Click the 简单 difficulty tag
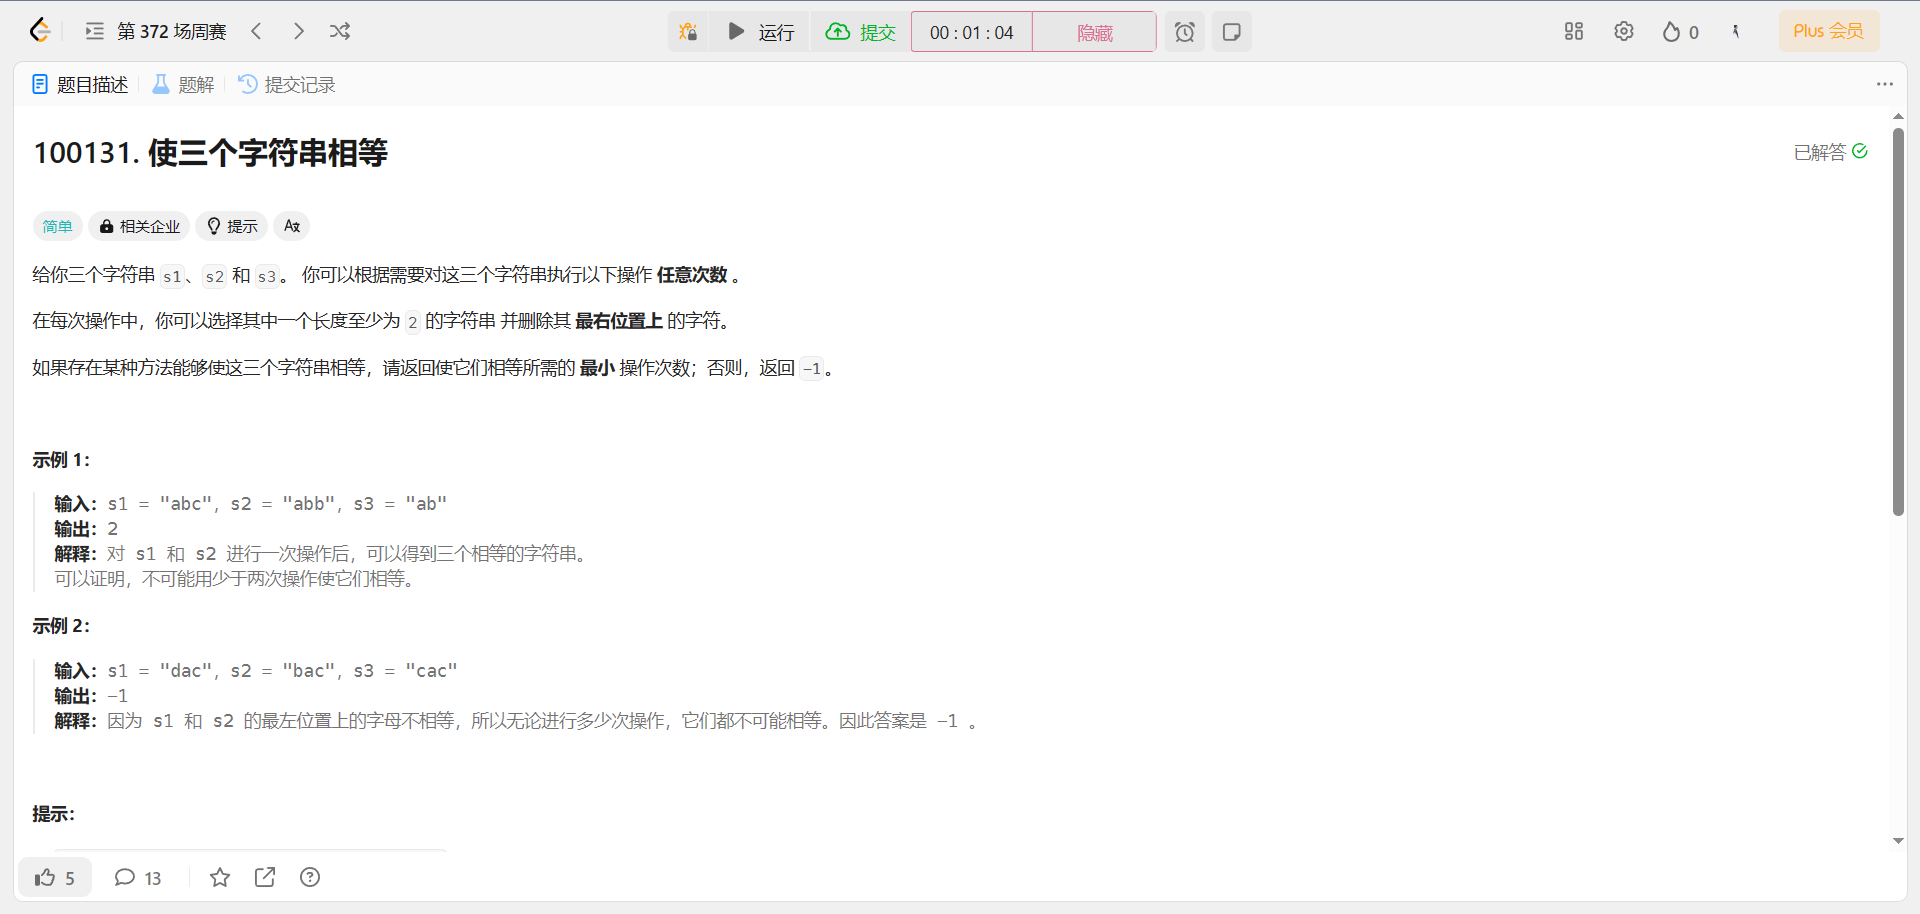 (57, 226)
